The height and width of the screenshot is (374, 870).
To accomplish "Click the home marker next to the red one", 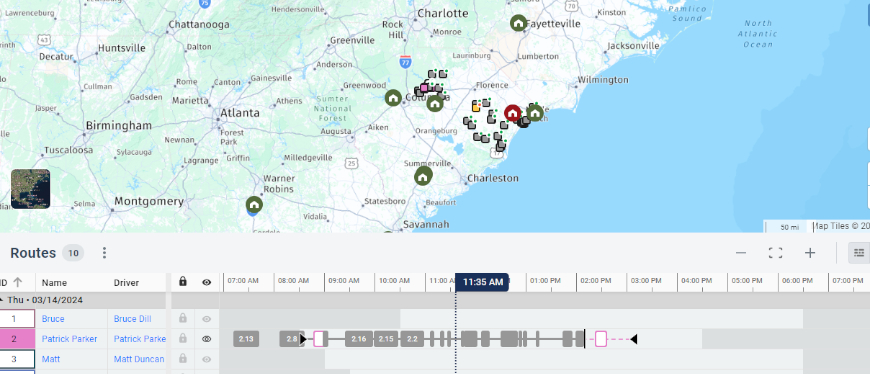I will [535, 113].
